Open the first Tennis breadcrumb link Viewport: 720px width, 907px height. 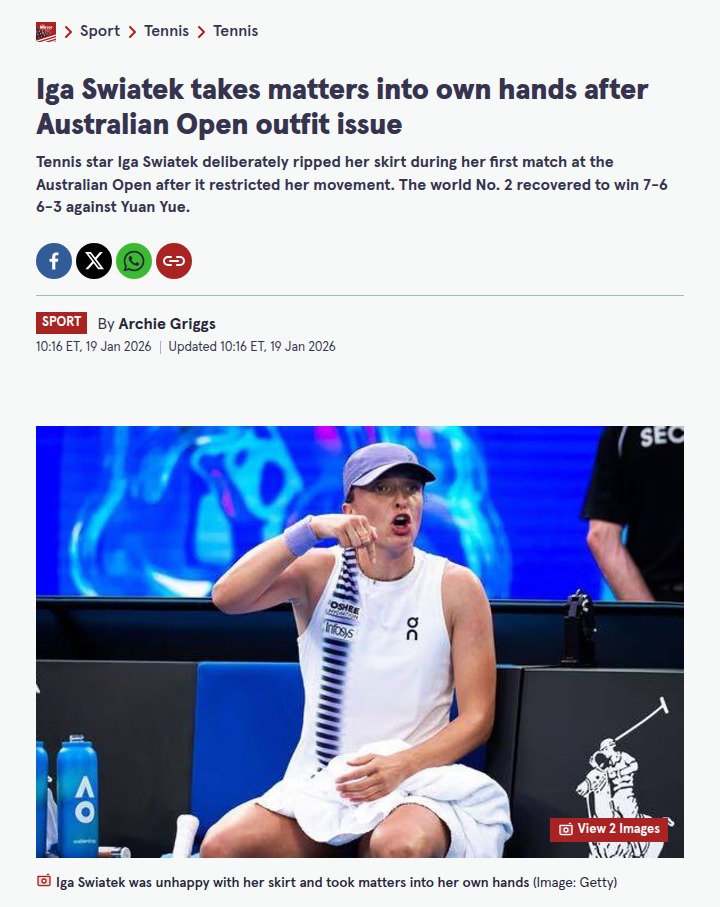click(166, 31)
